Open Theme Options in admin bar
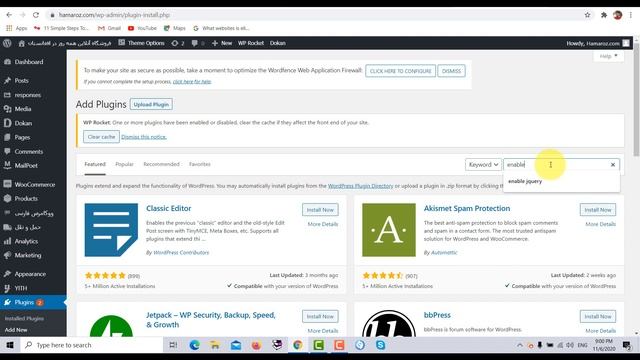Image resolution: width=640 pixels, height=360 pixels. pos(141,43)
